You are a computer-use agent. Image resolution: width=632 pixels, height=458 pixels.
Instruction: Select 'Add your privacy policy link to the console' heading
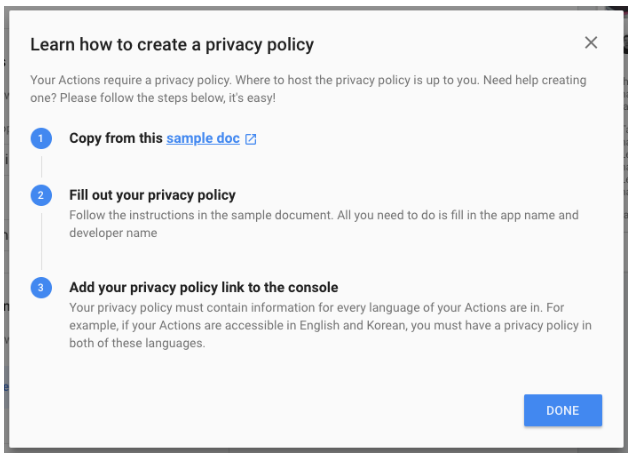pos(203,287)
